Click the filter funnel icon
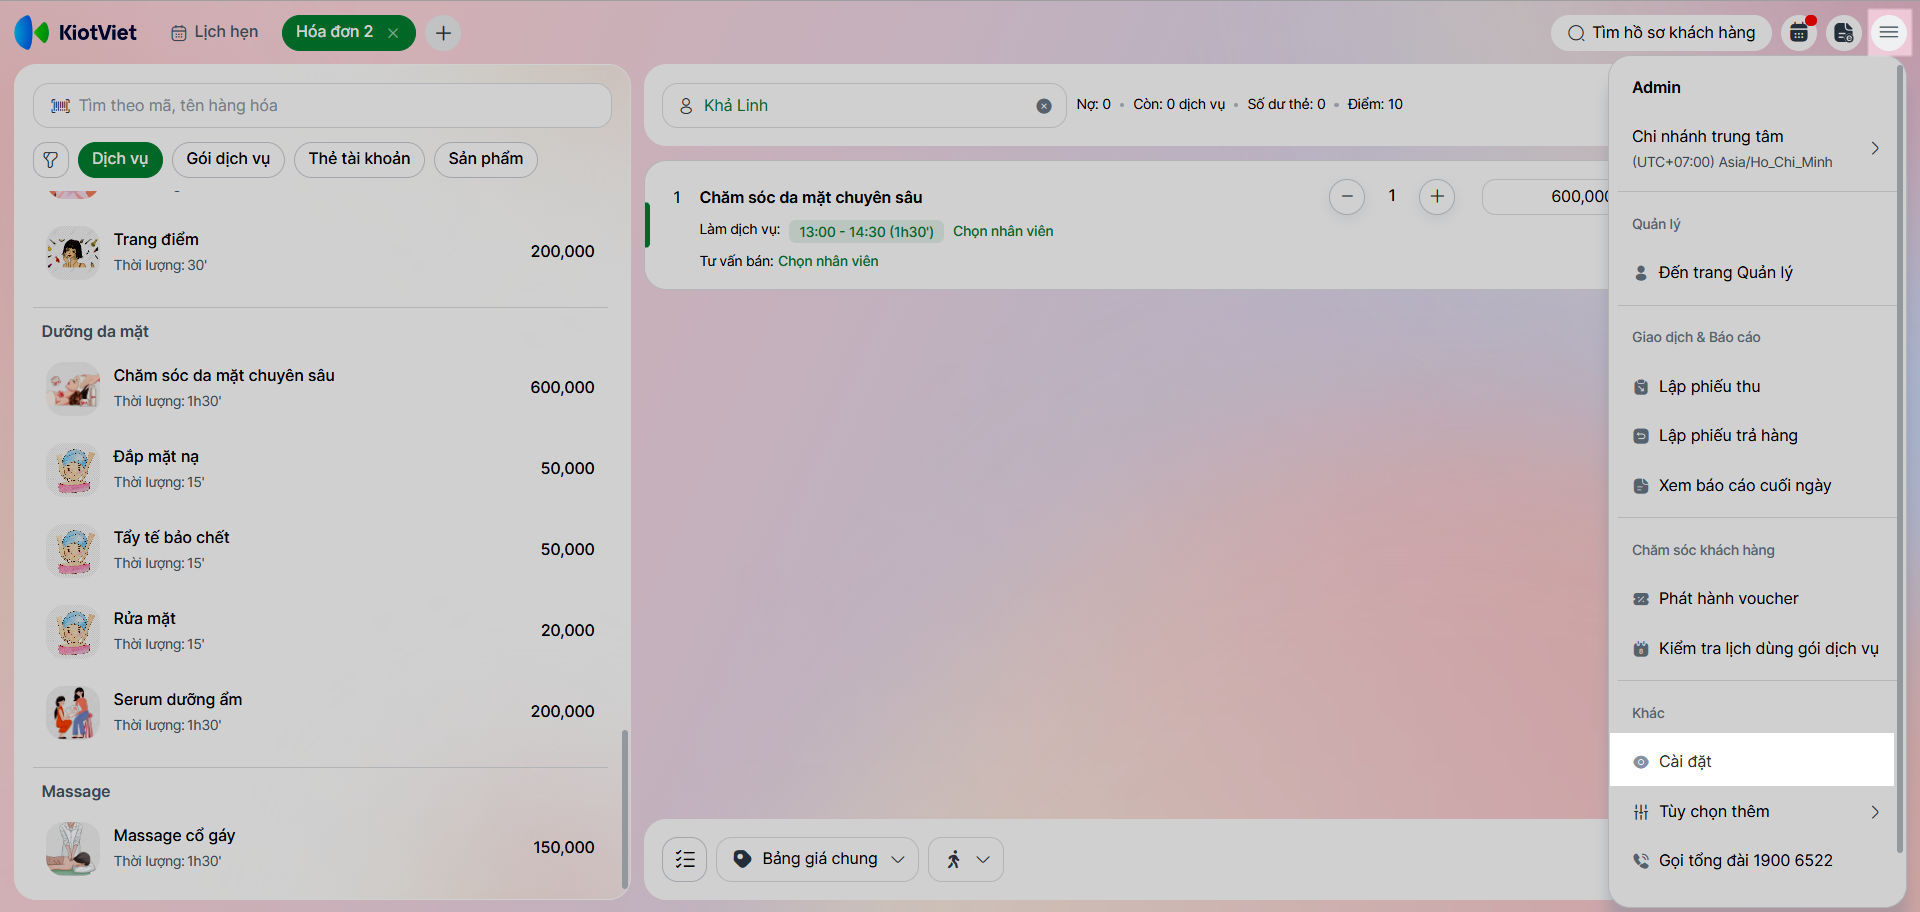The height and width of the screenshot is (912, 1920). [51, 160]
